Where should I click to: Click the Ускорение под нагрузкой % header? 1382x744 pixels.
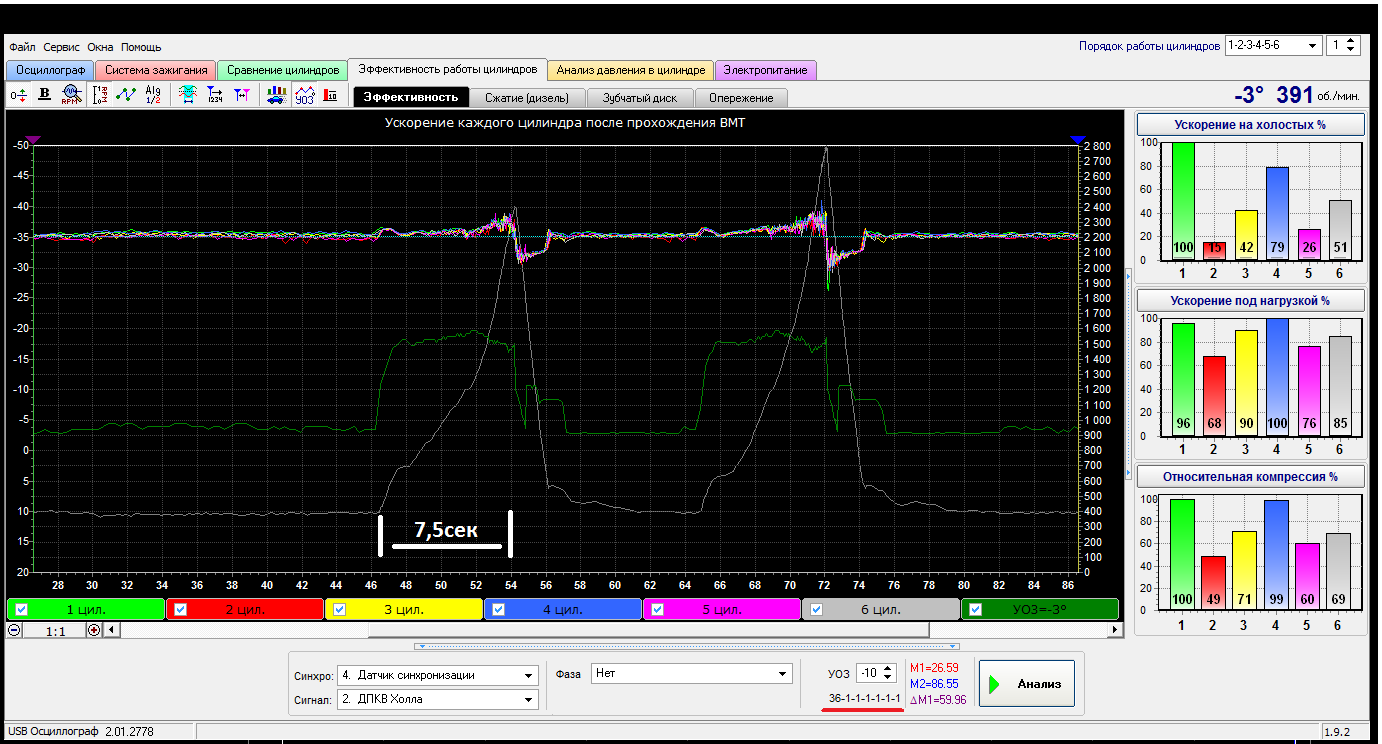tap(1251, 300)
